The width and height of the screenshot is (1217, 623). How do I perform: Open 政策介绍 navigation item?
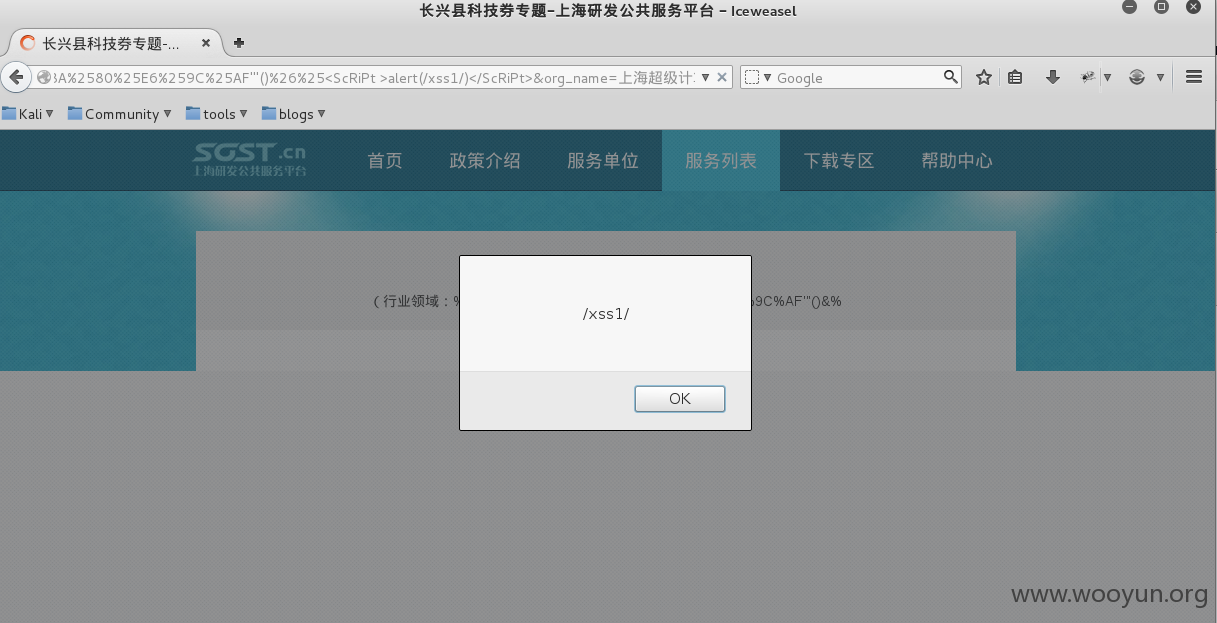(x=485, y=161)
